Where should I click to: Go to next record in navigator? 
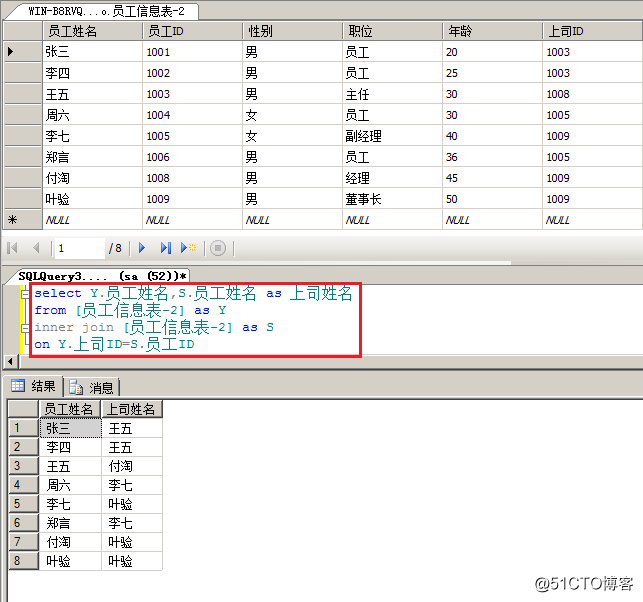click(142, 248)
